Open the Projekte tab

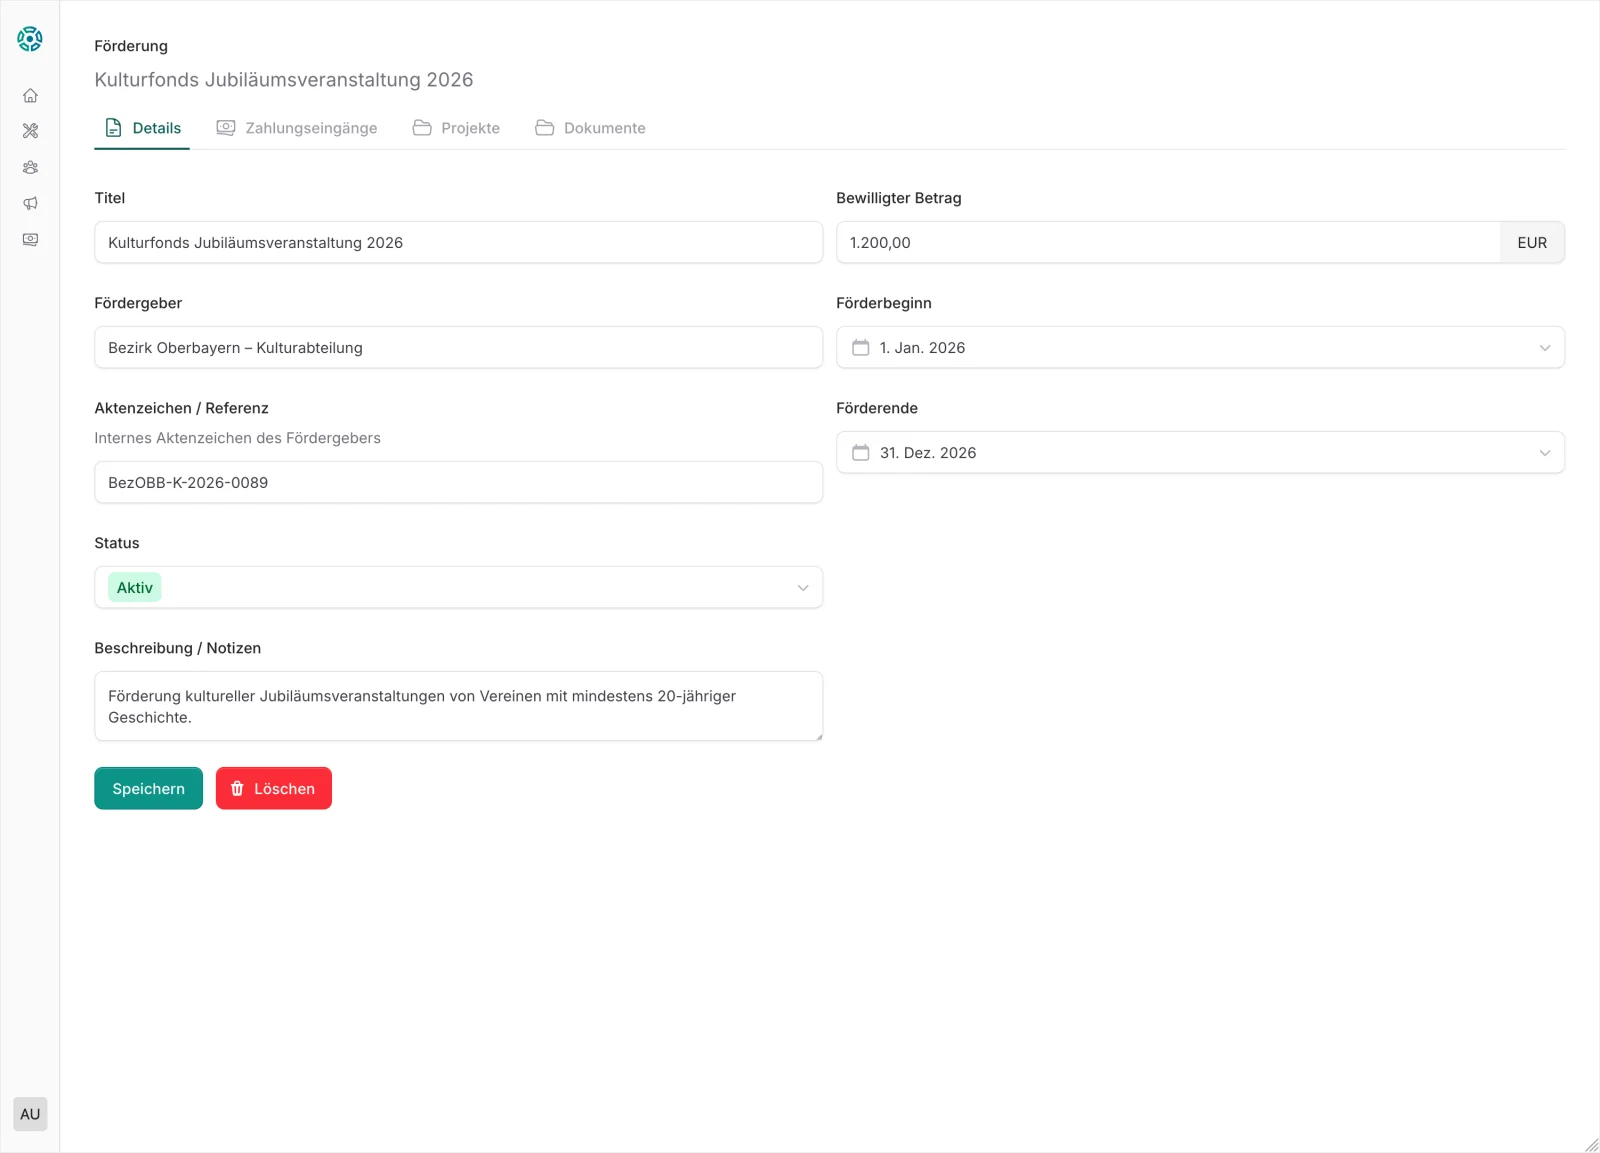coord(456,127)
